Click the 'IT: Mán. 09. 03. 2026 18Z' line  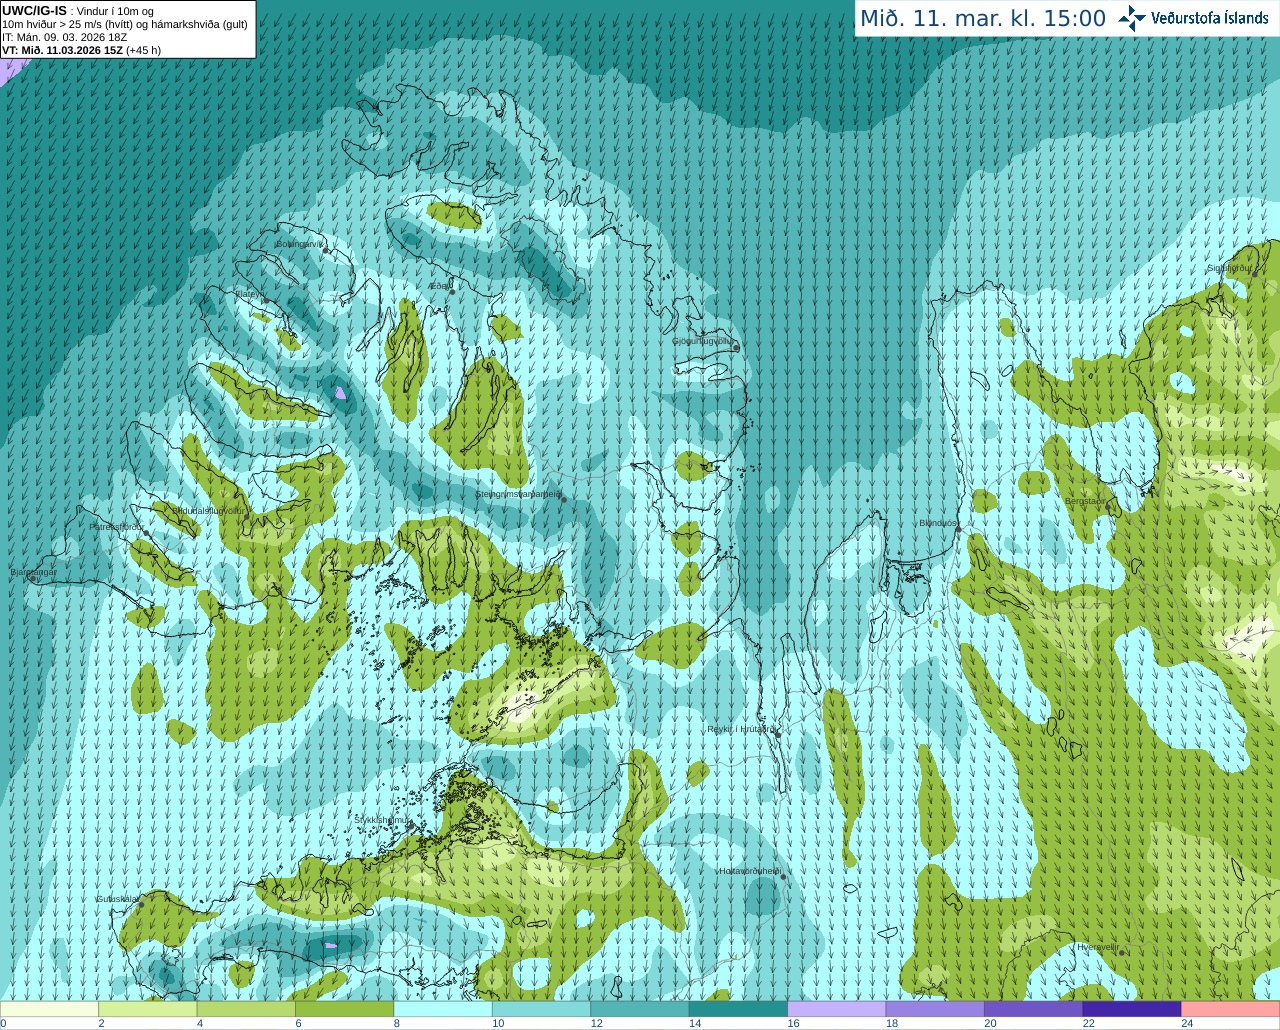pos(65,37)
